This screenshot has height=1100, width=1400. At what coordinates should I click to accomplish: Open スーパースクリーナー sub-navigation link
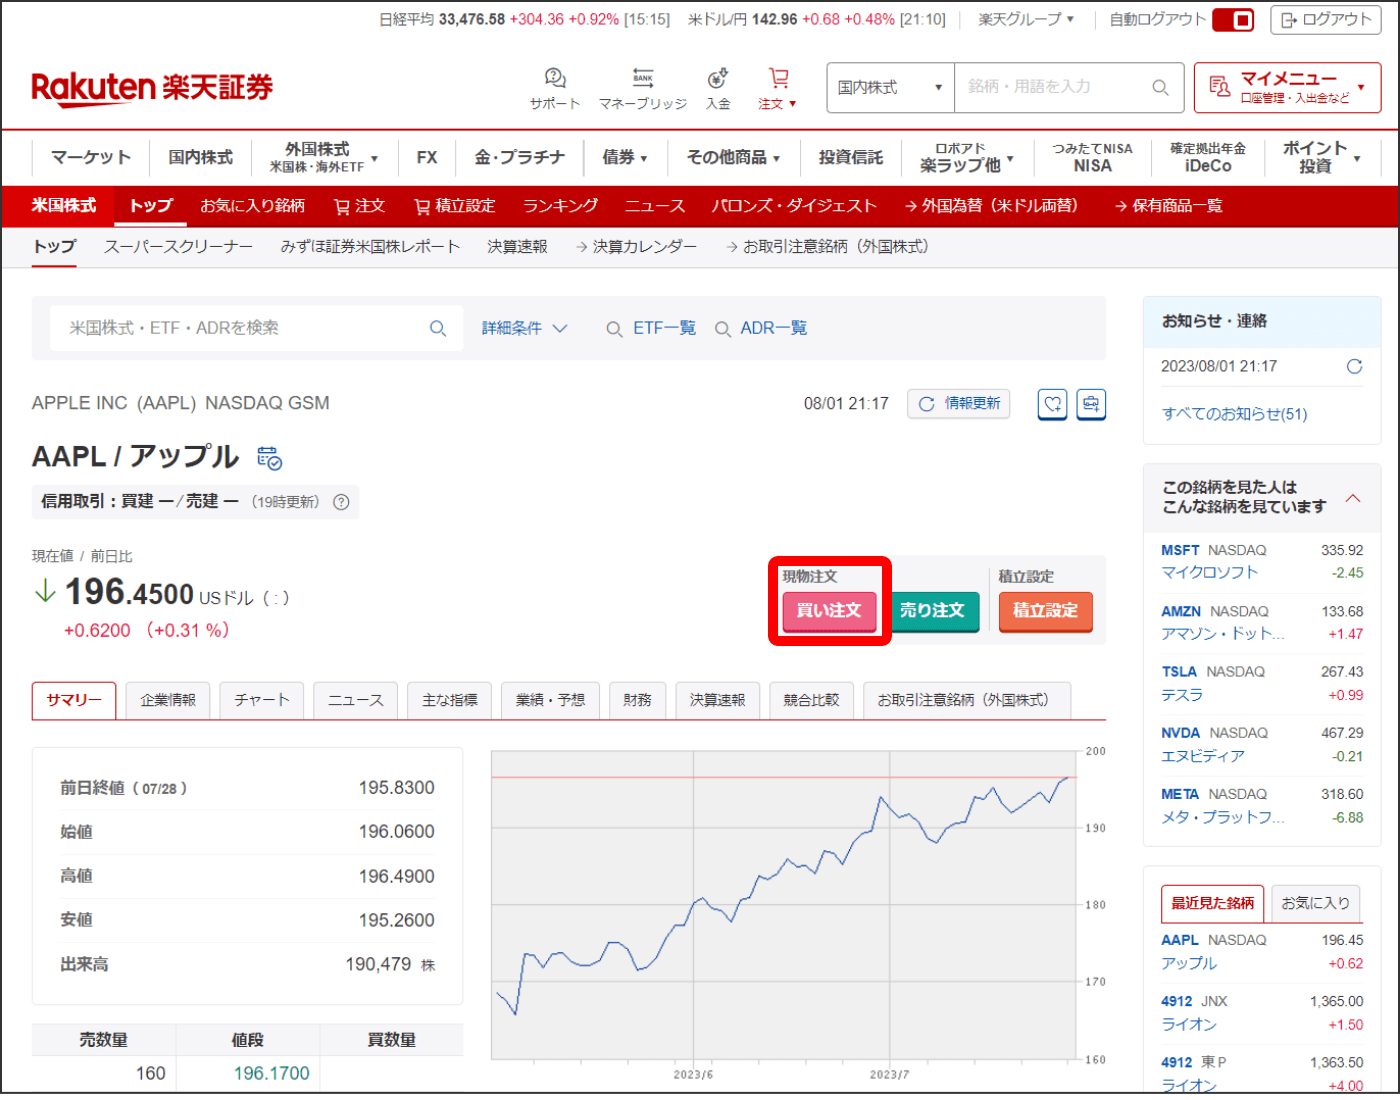pyautogui.click(x=178, y=247)
